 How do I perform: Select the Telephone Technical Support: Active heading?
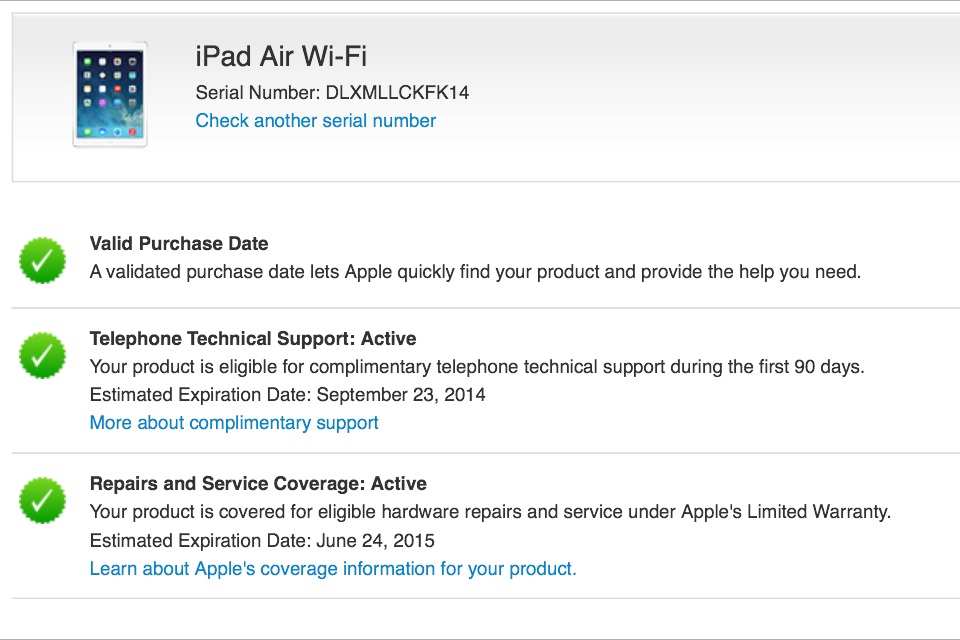[253, 339]
